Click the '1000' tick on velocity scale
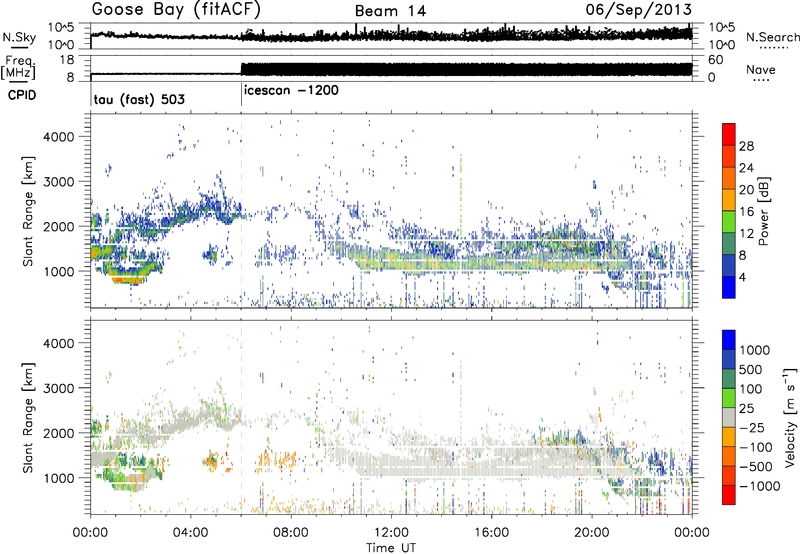Screen dimensions: 800x554 [755, 350]
